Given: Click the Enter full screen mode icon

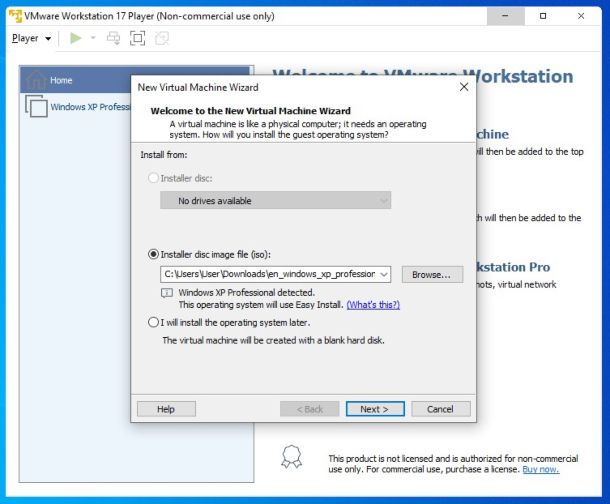Looking at the screenshot, I should point(137,38).
